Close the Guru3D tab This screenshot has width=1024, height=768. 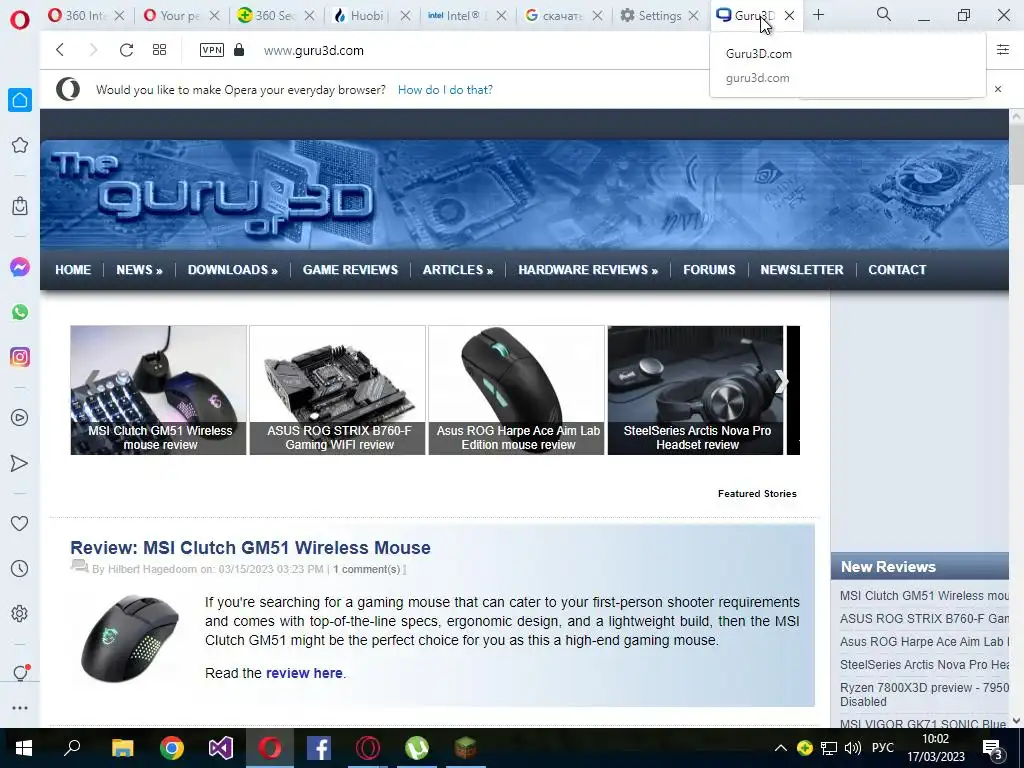(790, 15)
